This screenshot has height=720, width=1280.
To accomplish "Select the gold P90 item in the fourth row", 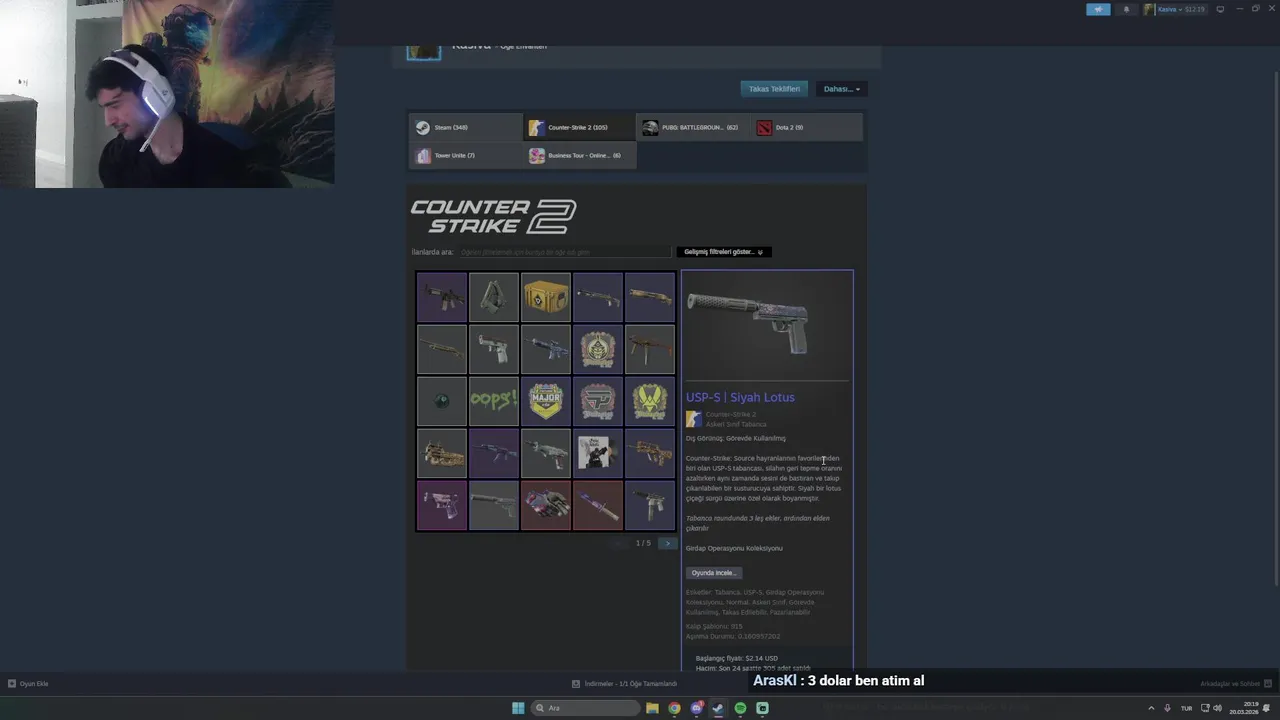I will 442,453.
